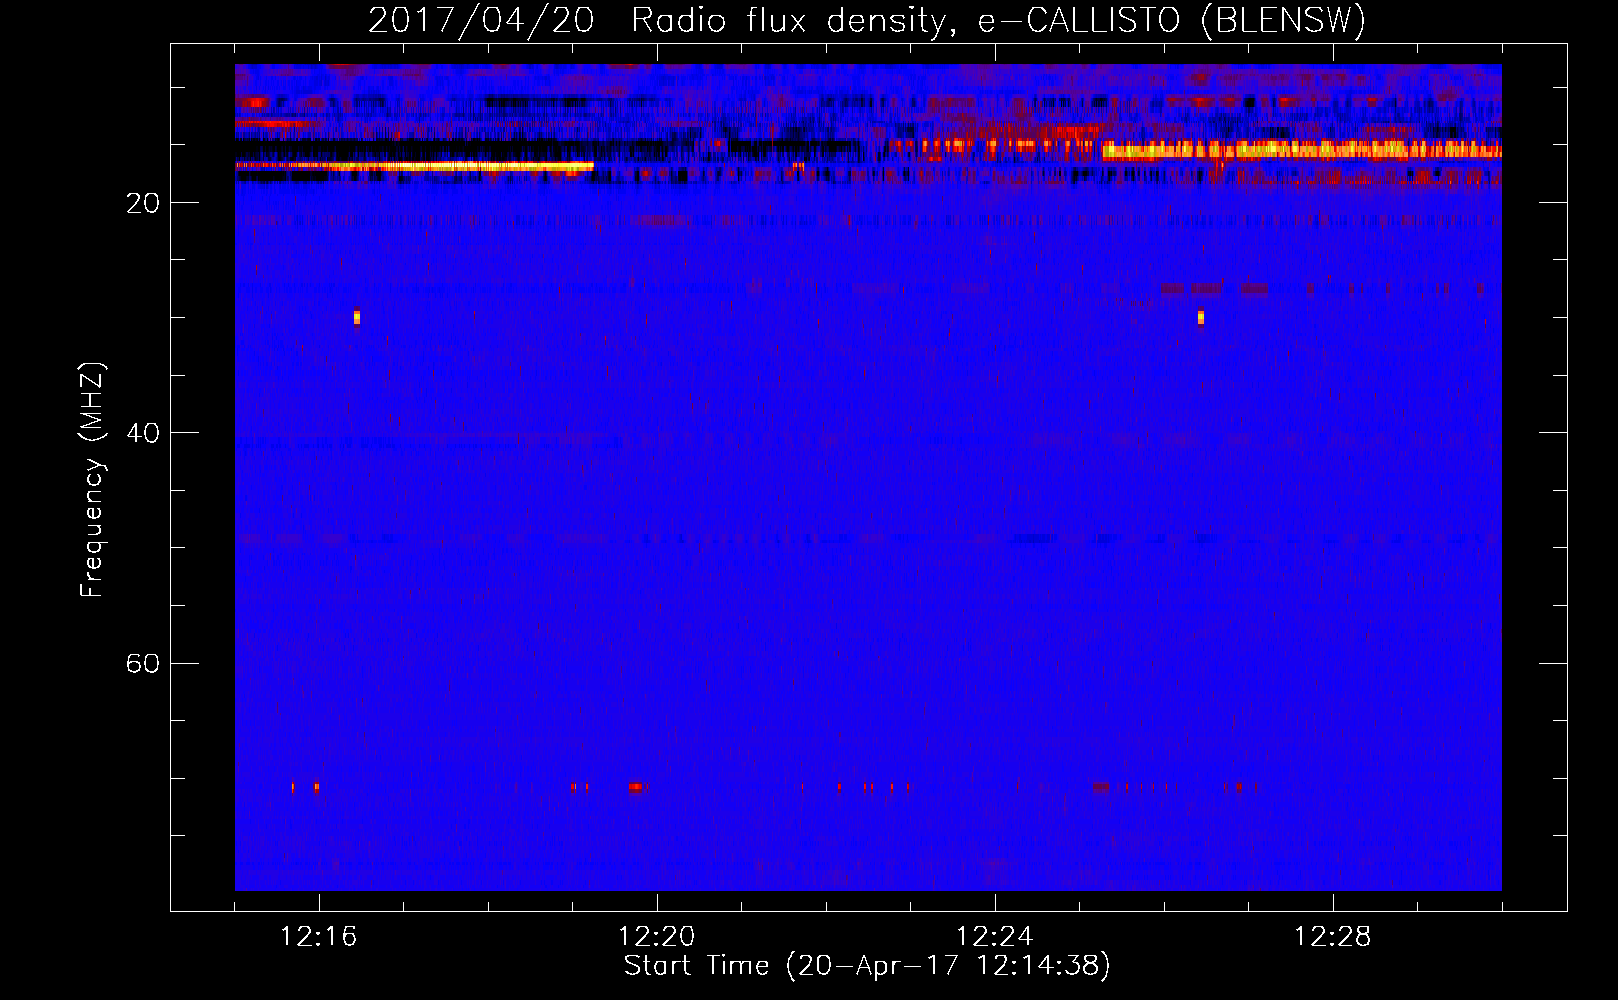Select the '12:20' time axis label
The width and height of the screenshot is (1618, 1000).
point(657,937)
